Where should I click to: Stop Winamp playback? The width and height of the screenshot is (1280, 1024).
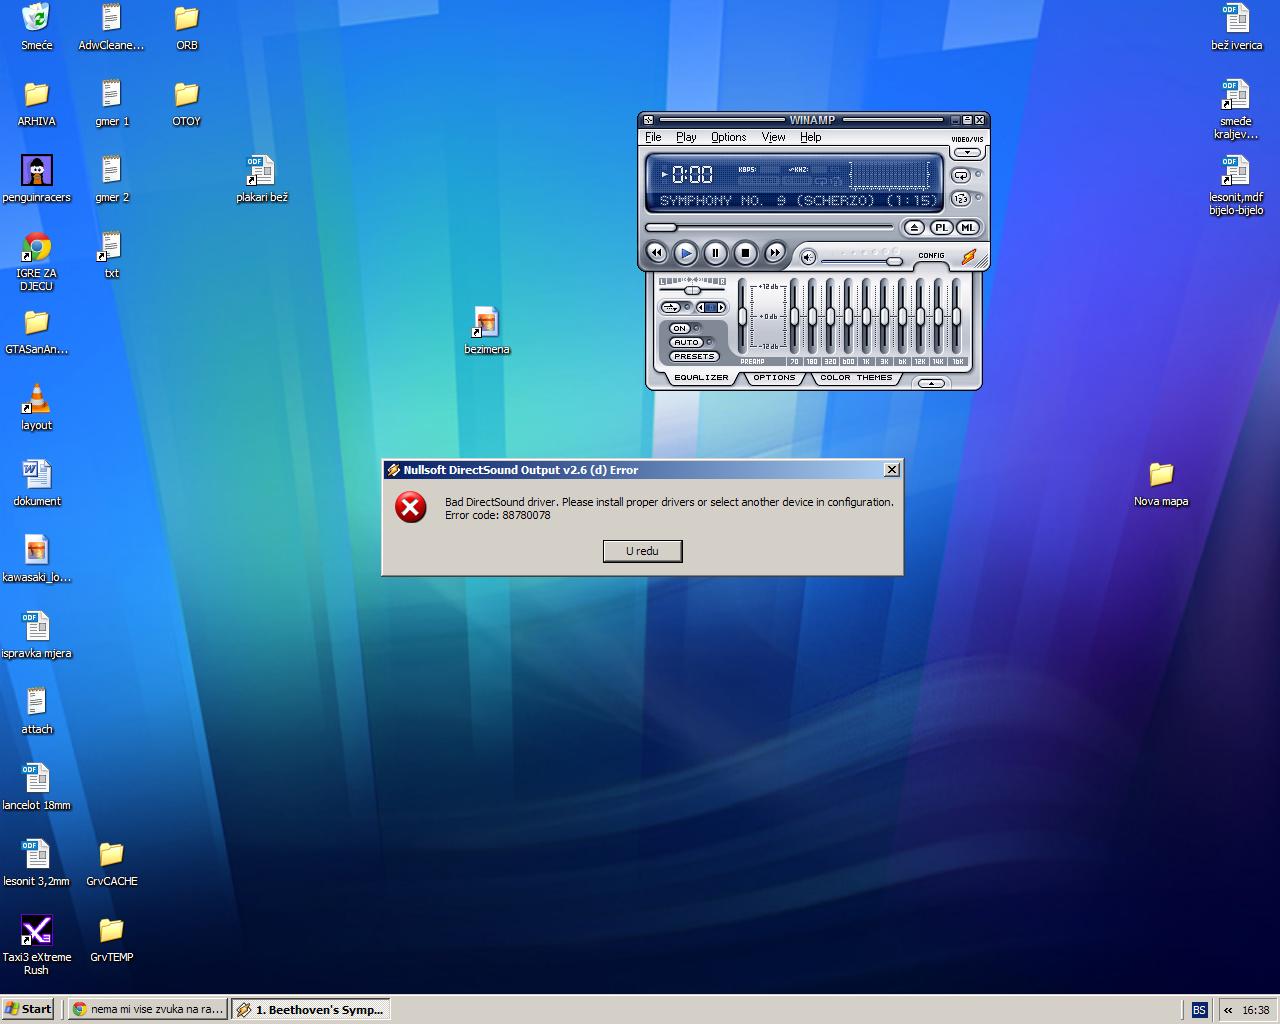745,254
